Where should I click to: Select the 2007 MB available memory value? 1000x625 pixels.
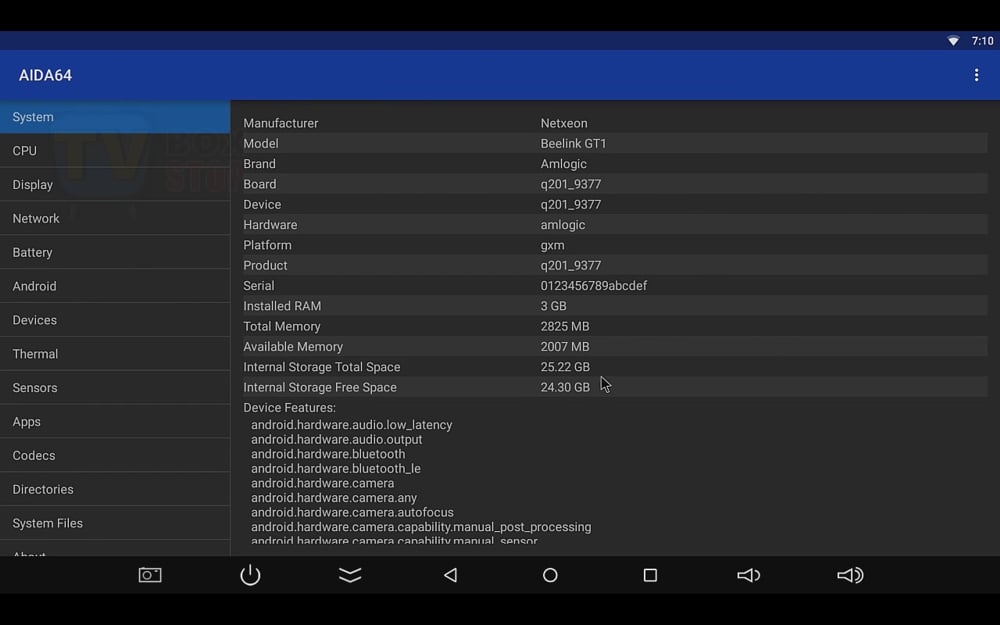565,347
